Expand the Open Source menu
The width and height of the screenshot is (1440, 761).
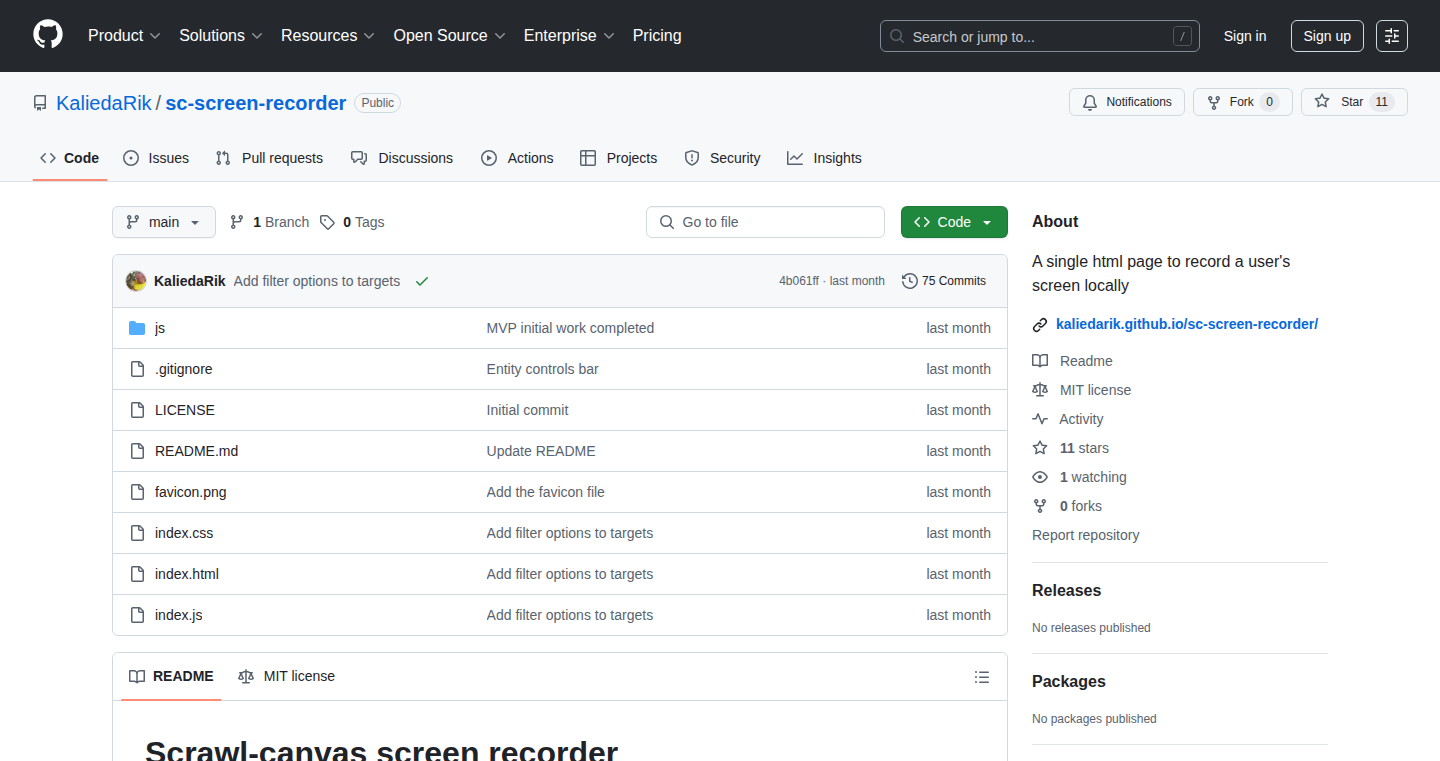[x=450, y=36]
